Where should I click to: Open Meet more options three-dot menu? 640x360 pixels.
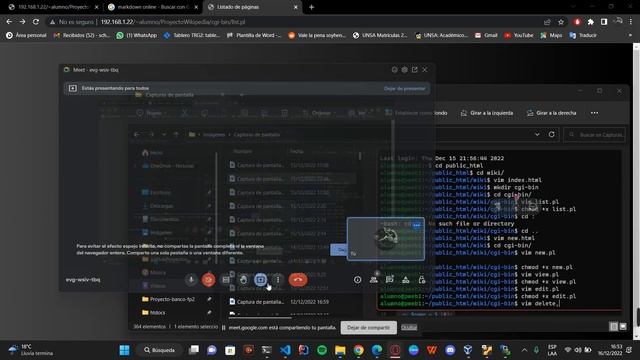coord(278,280)
